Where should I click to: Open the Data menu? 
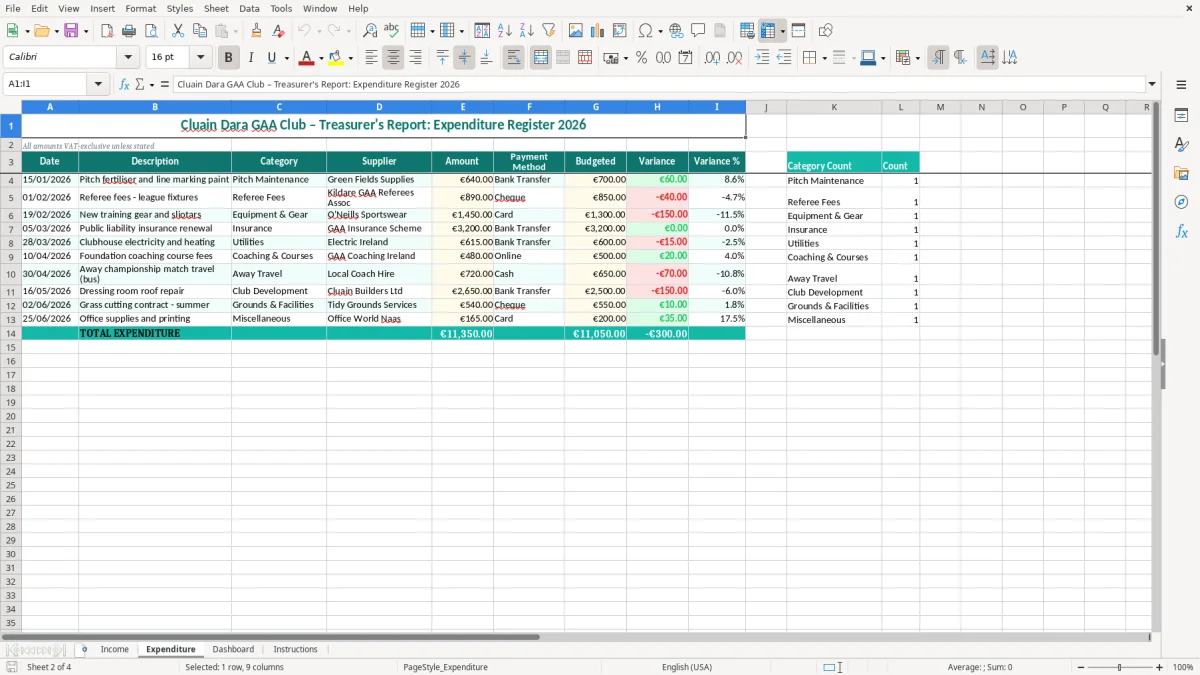coord(249,8)
